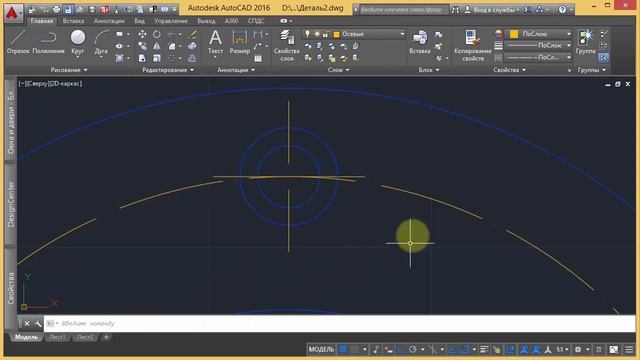Expand the Редактирование panel

168,70
